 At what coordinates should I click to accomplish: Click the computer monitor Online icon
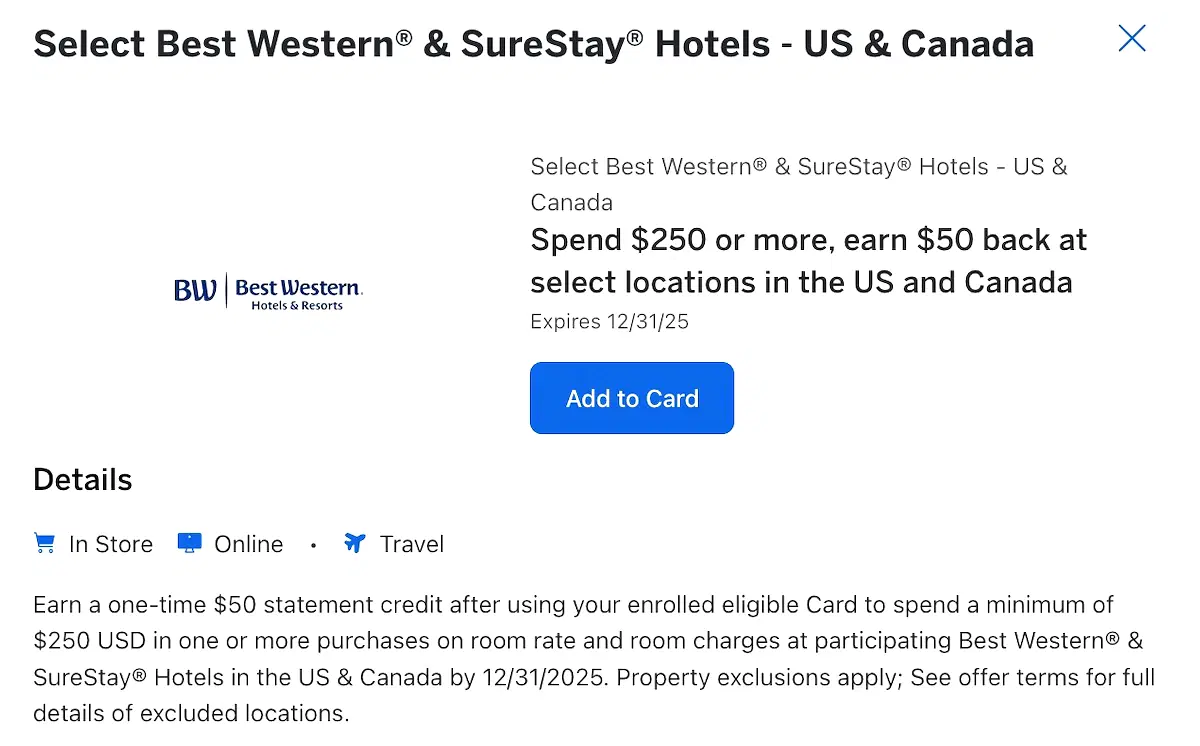point(188,543)
